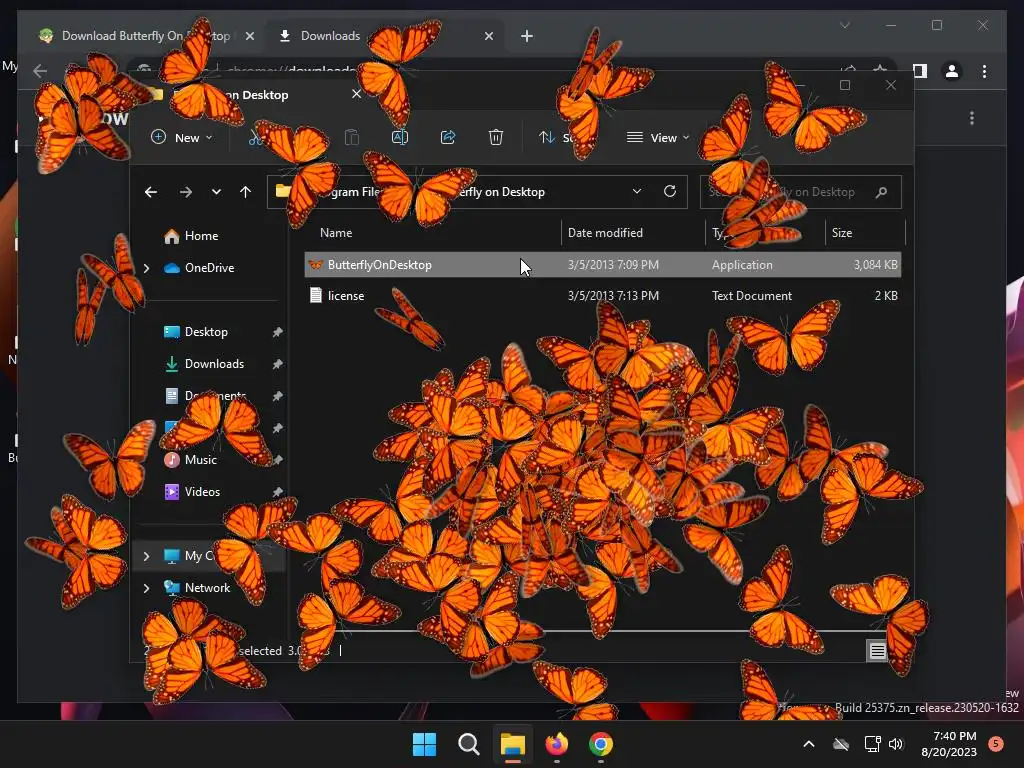Close the Explorer folder tab
The height and width of the screenshot is (768, 1024).
pos(356,94)
